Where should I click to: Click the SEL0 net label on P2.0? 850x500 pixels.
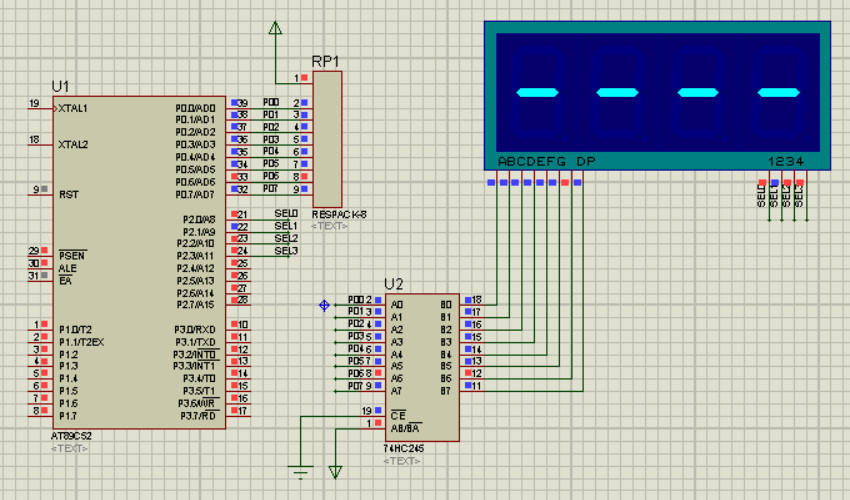pyautogui.click(x=286, y=213)
